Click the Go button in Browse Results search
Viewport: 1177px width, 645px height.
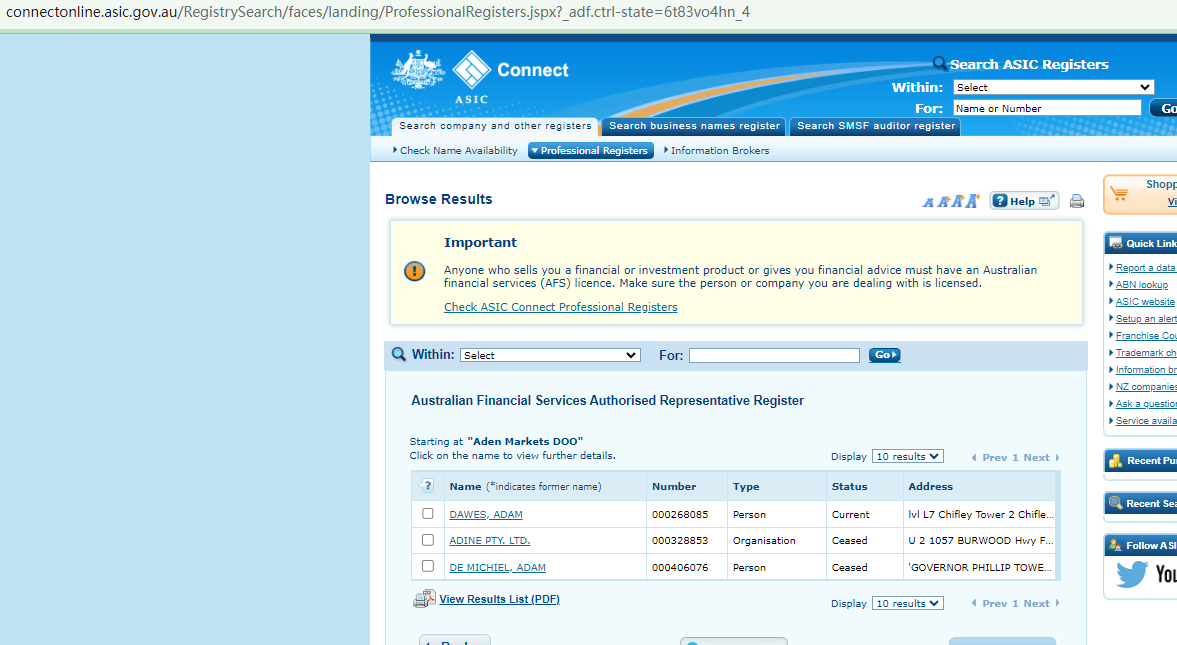(x=884, y=355)
